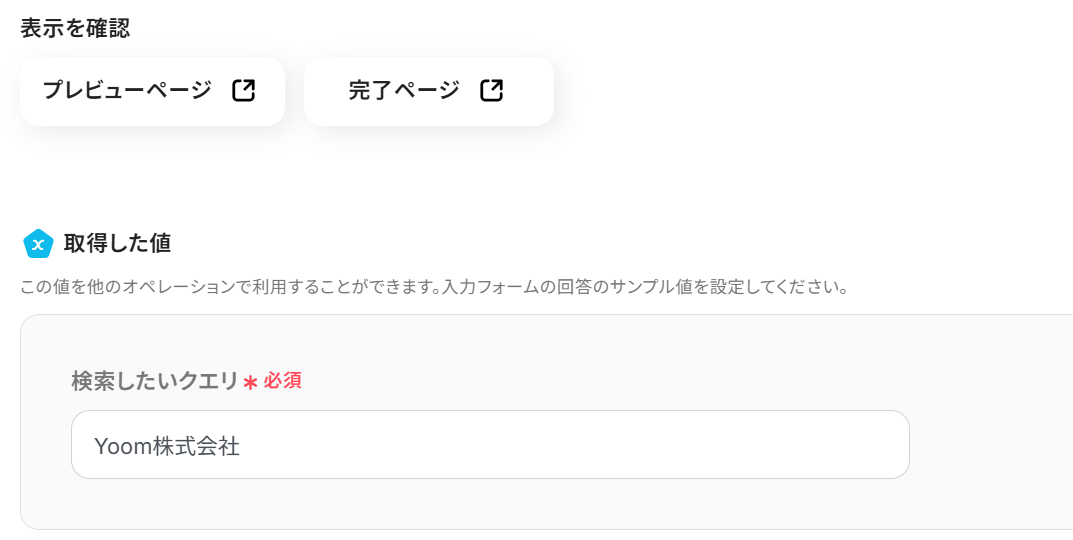Click external-link icon beside 完了ページ
Viewport: 1073px width, 540px height.
[491, 91]
